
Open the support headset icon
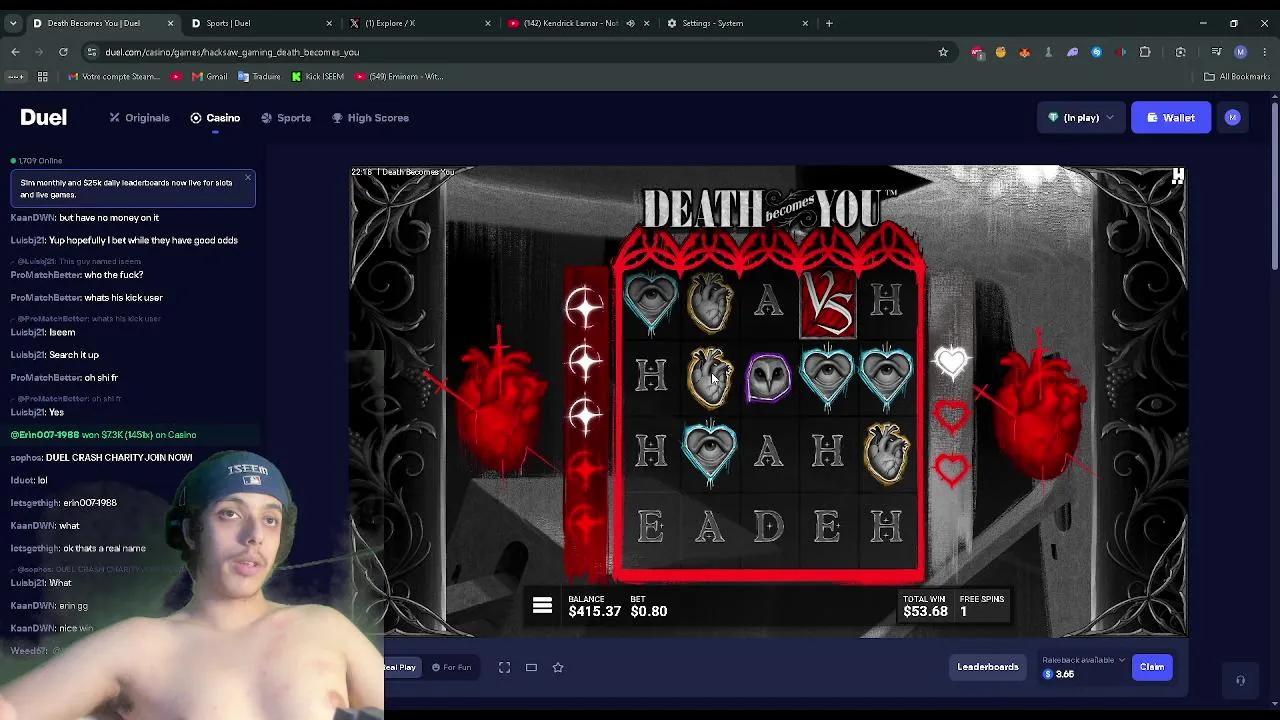1240,681
